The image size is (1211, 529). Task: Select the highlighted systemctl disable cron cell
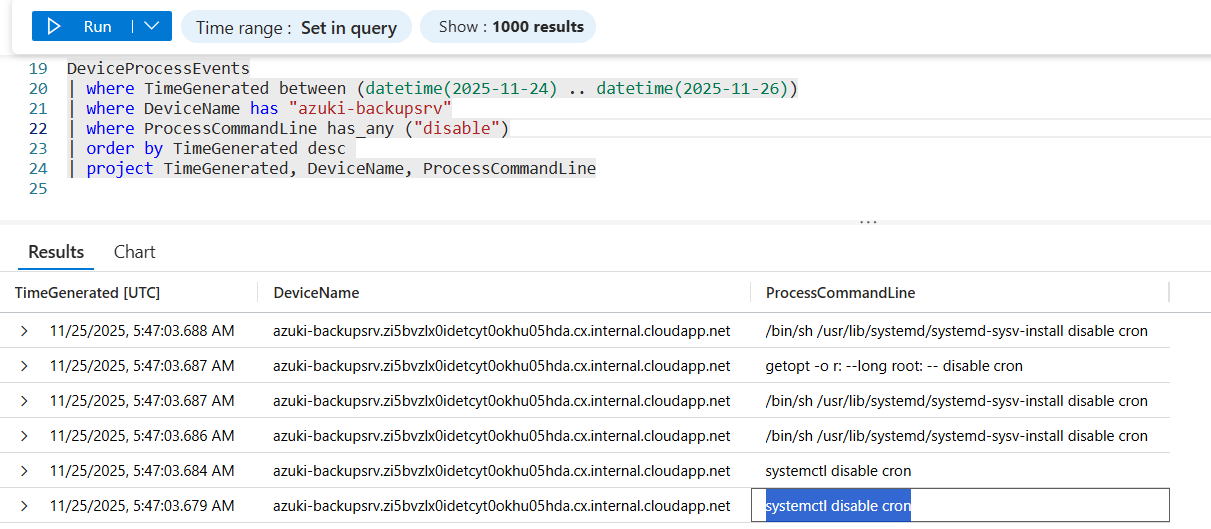[960, 506]
